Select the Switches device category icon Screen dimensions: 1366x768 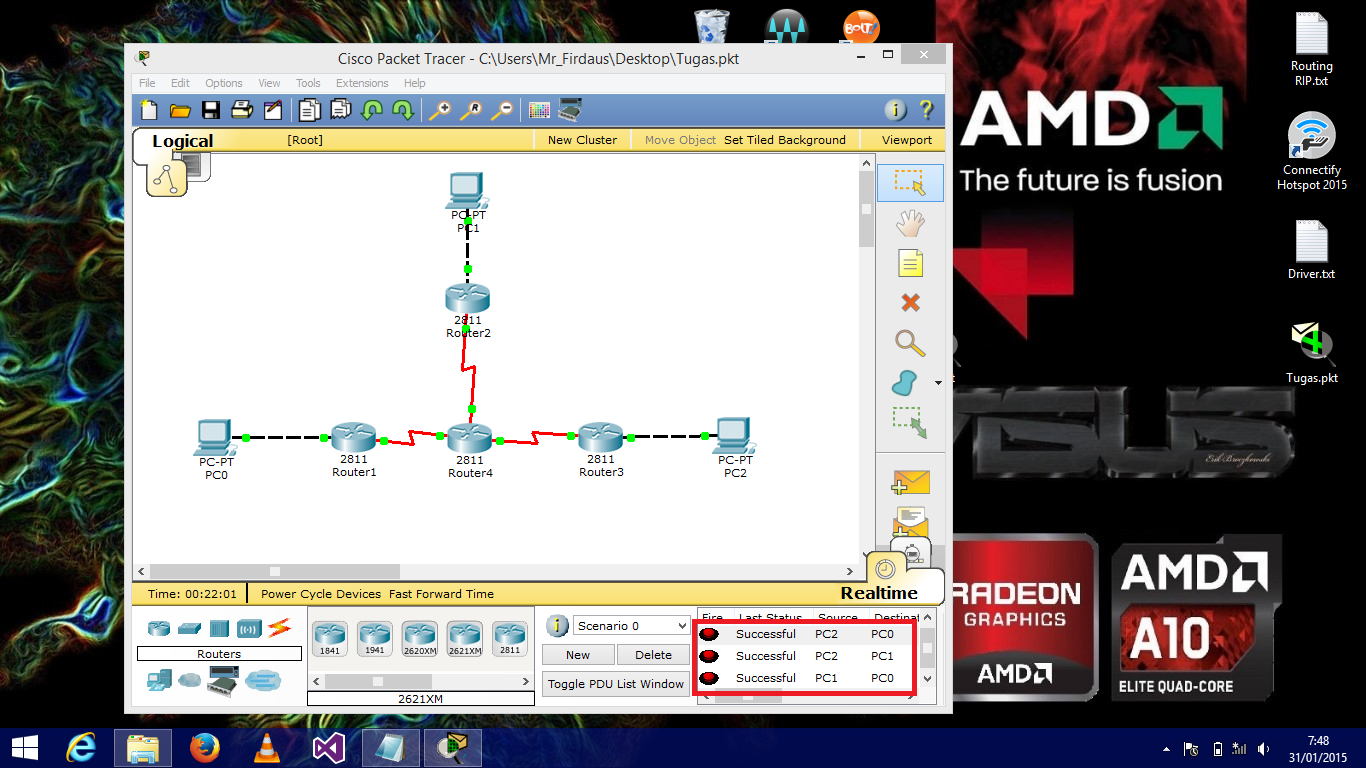(189, 628)
